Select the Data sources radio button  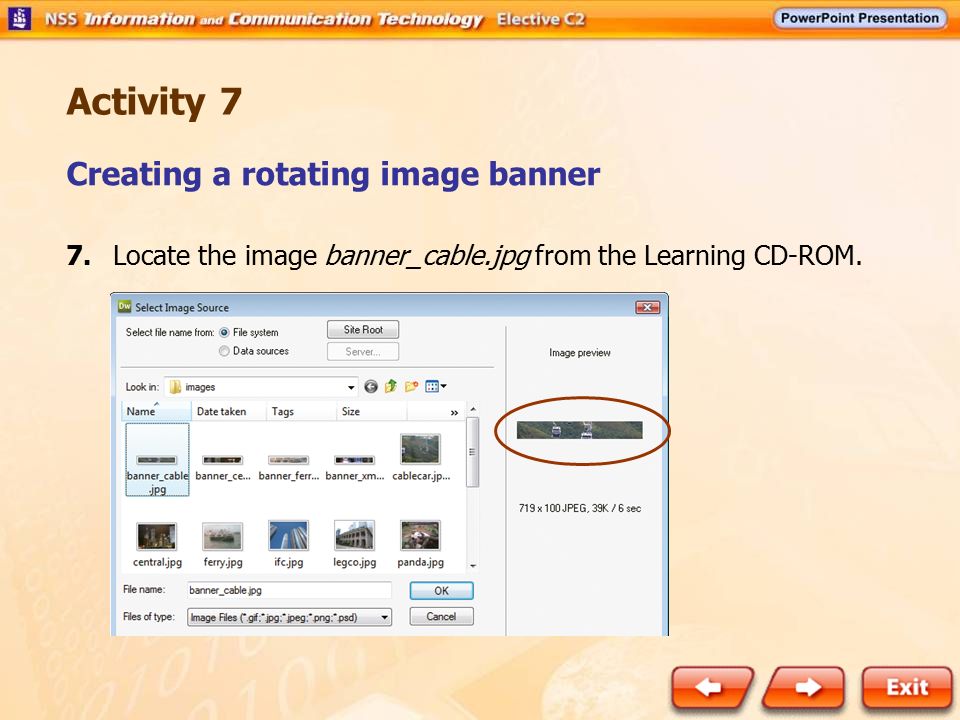[224, 351]
